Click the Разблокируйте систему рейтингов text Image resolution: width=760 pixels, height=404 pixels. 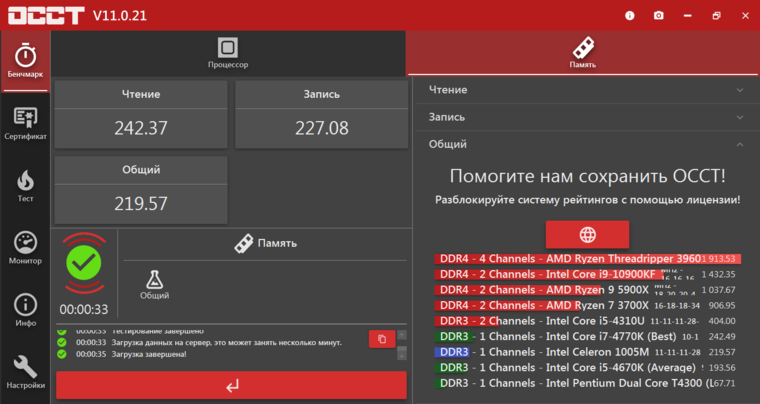587,200
